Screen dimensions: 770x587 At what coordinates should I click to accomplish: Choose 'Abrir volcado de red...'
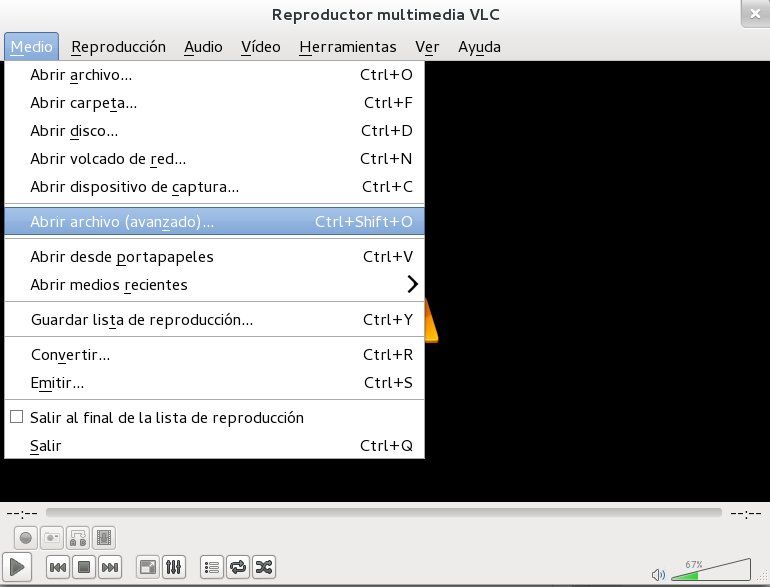click(x=215, y=159)
